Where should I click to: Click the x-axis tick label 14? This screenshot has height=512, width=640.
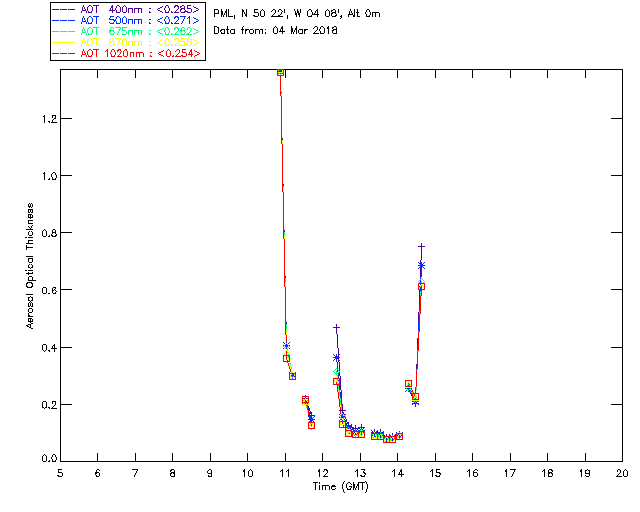(398, 473)
